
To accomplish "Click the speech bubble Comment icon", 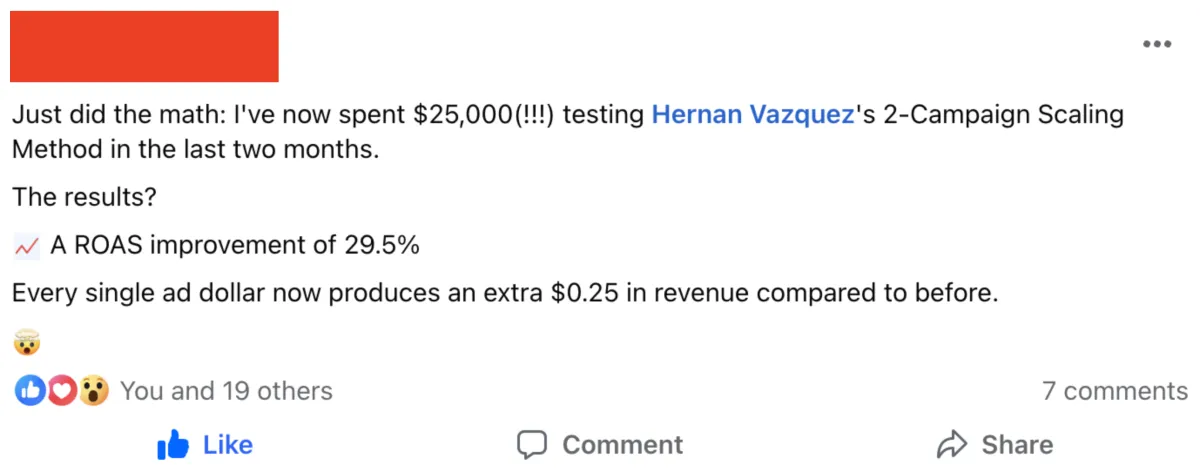I will (532, 444).
